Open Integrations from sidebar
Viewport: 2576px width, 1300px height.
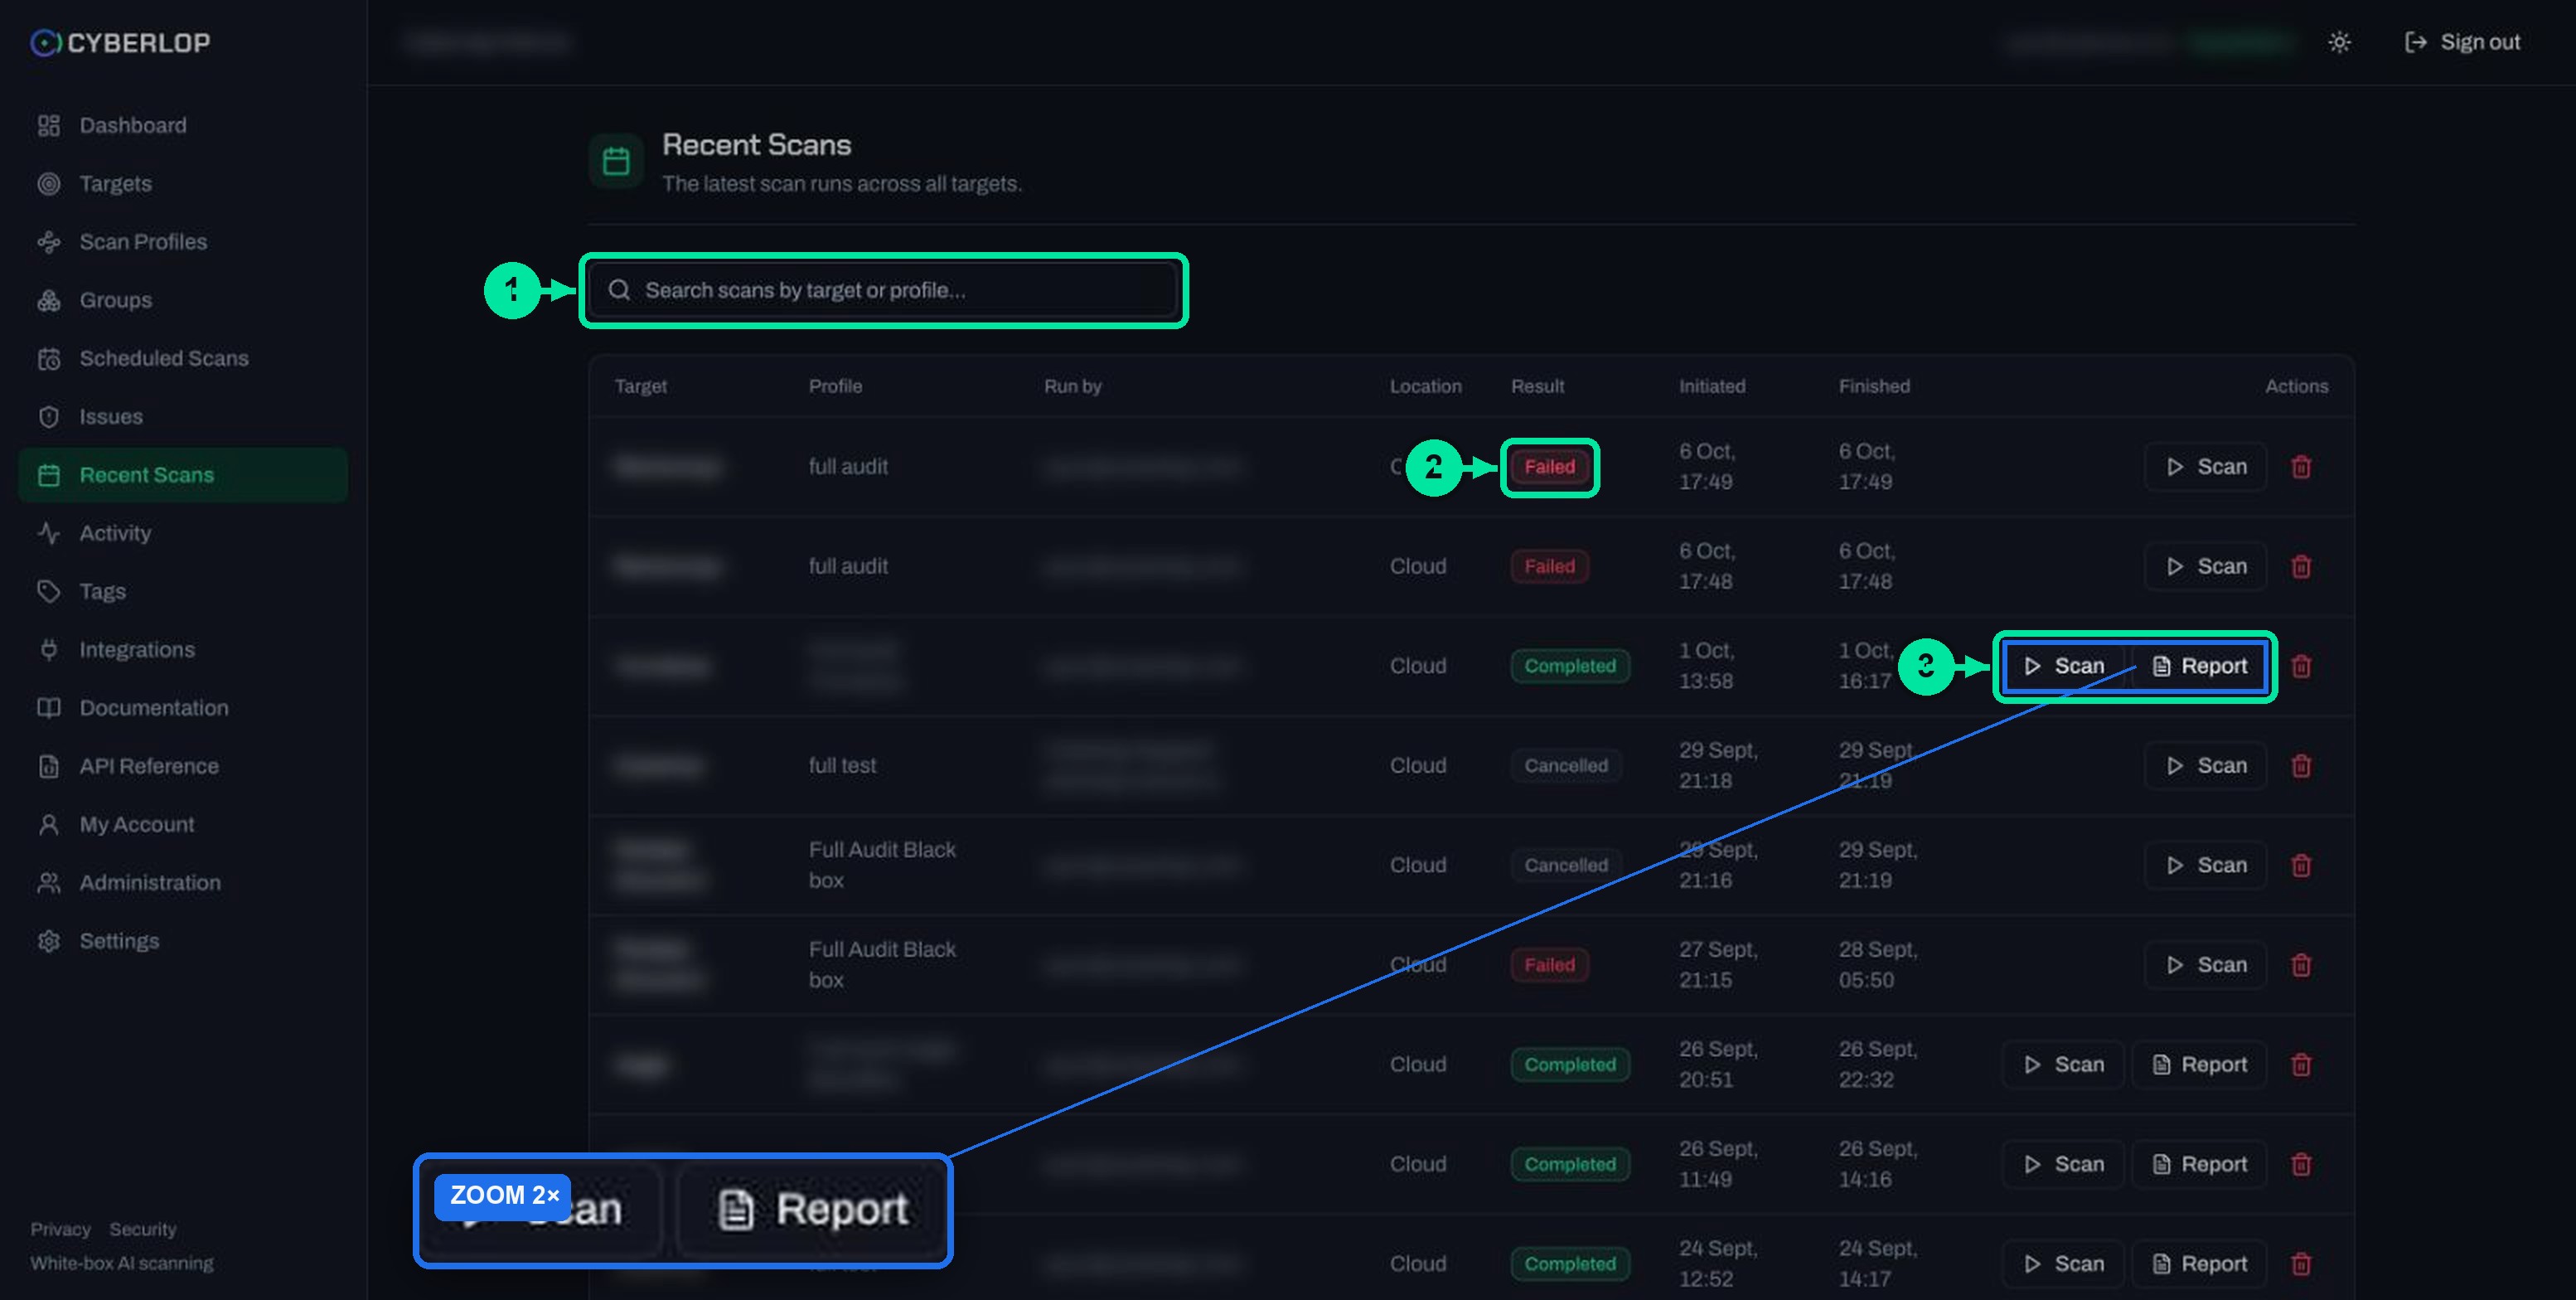click(x=183, y=649)
